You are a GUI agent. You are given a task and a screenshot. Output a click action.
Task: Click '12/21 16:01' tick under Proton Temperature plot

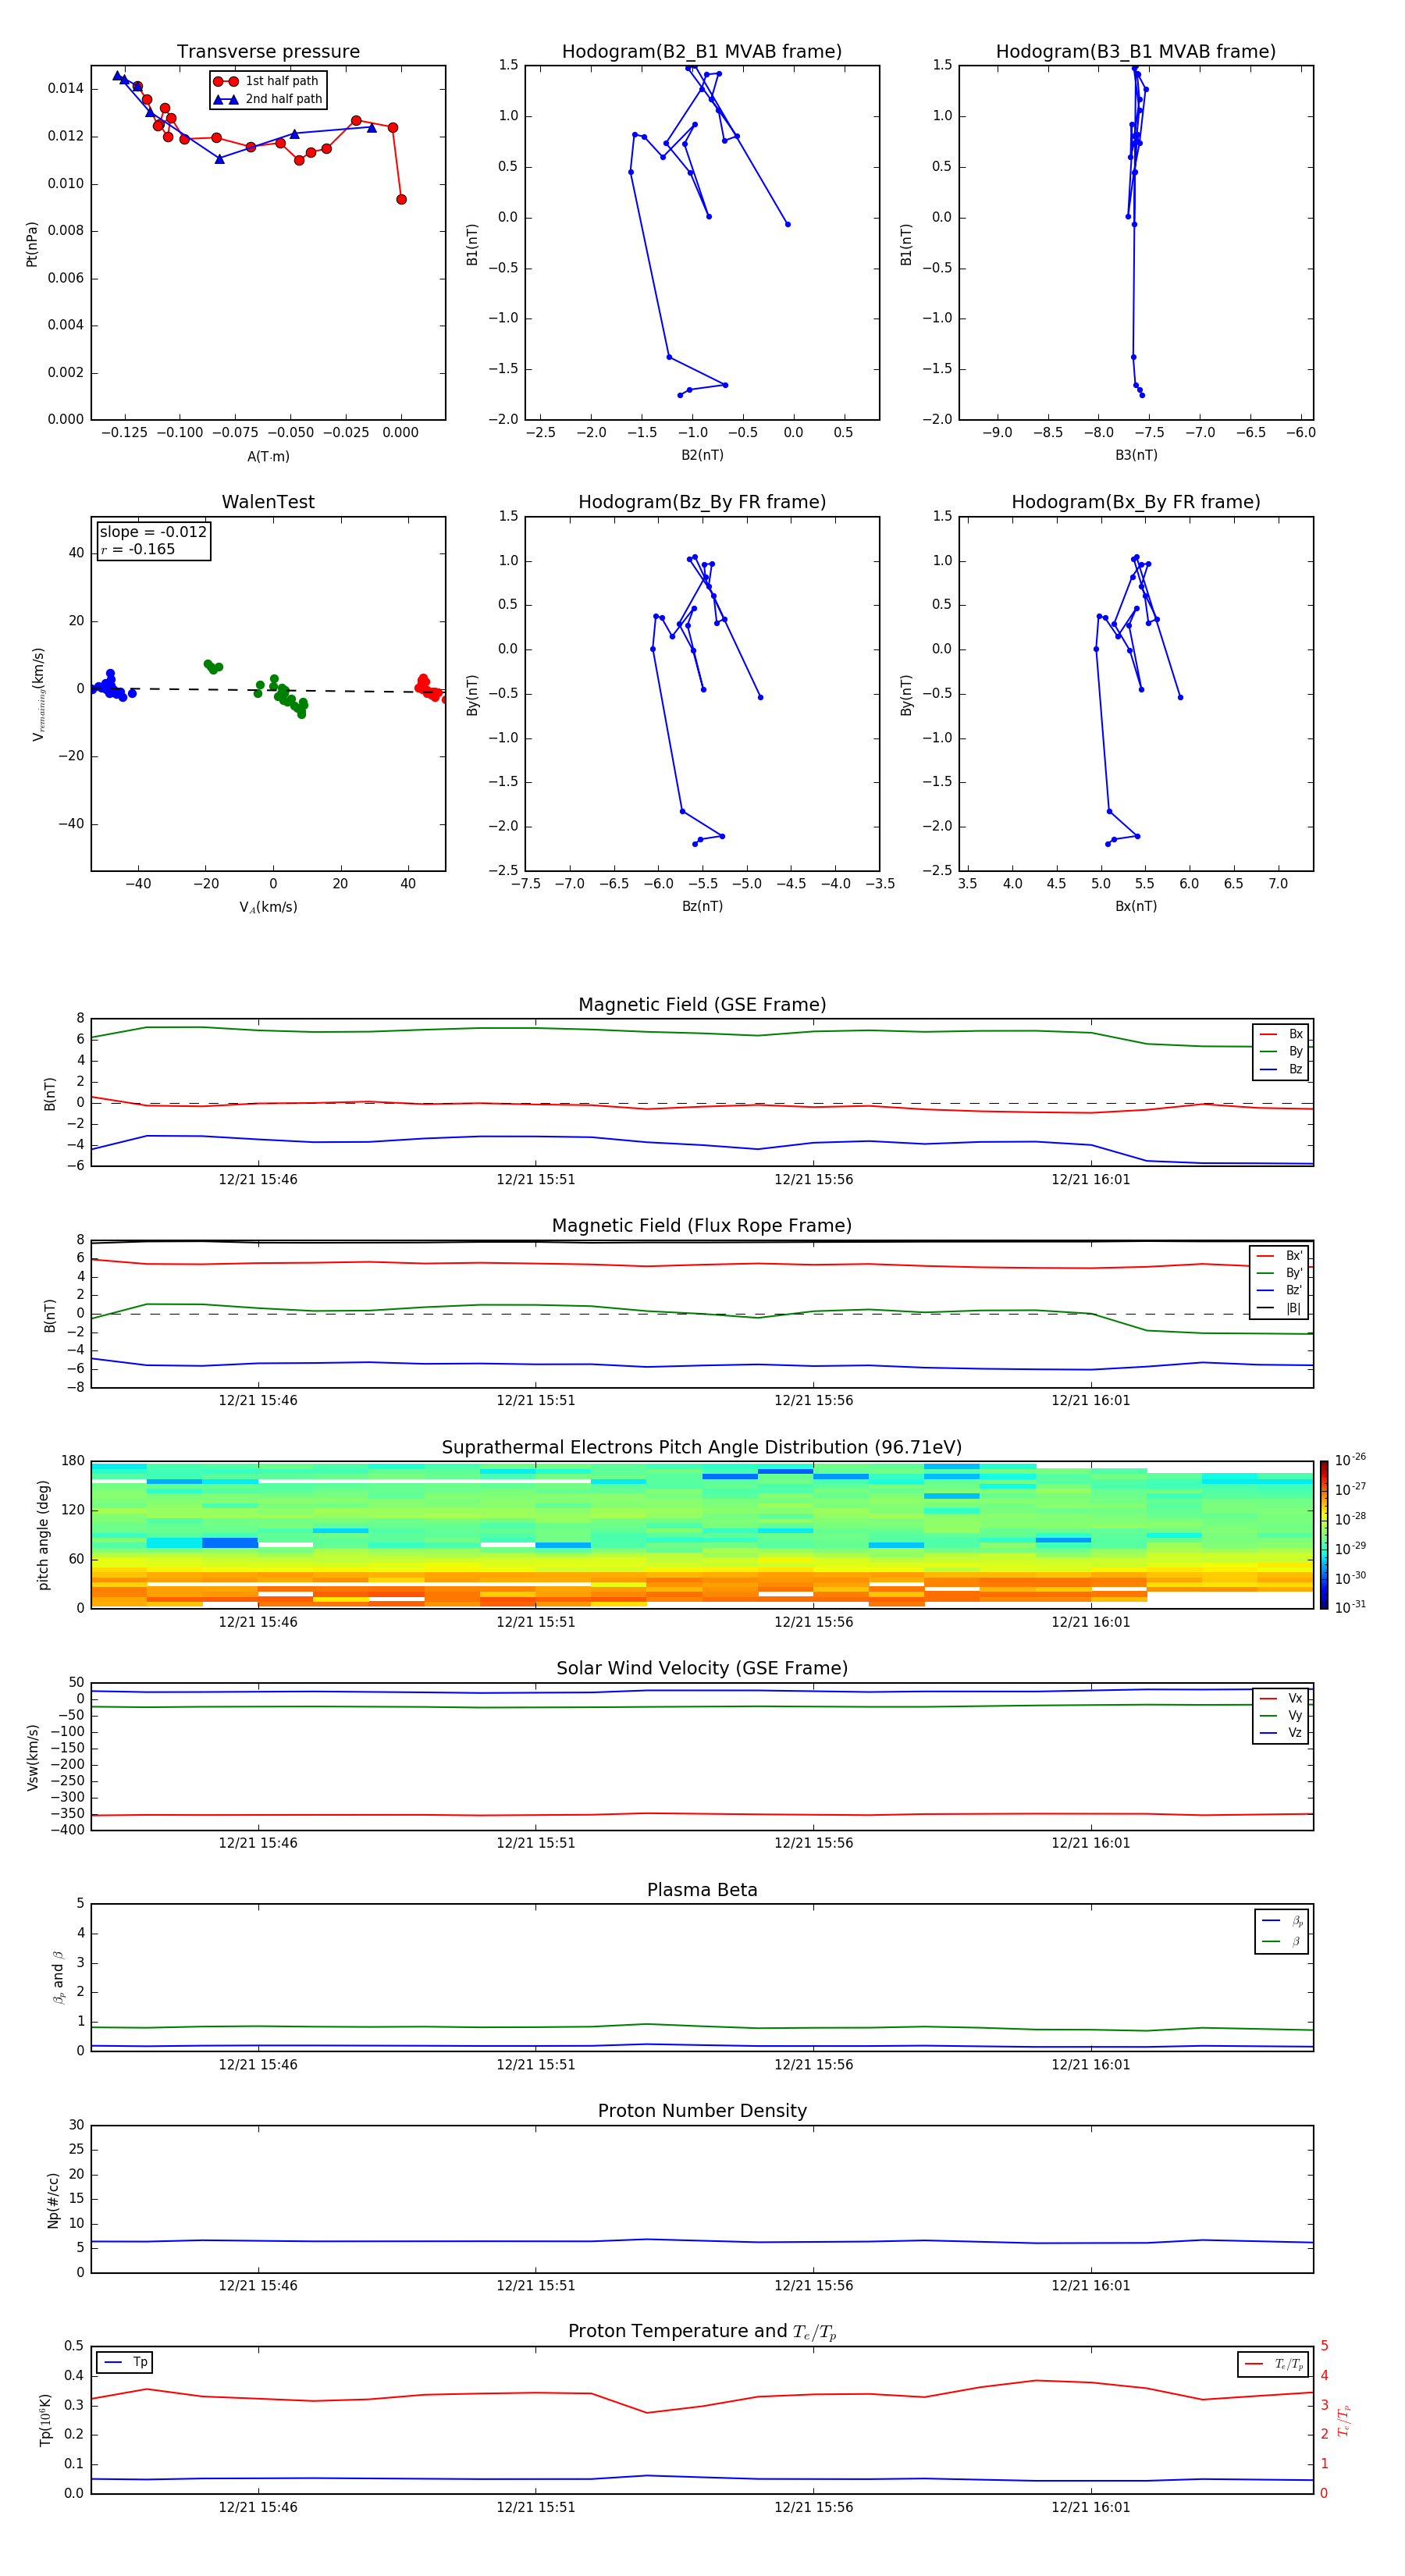(x=1091, y=2507)
